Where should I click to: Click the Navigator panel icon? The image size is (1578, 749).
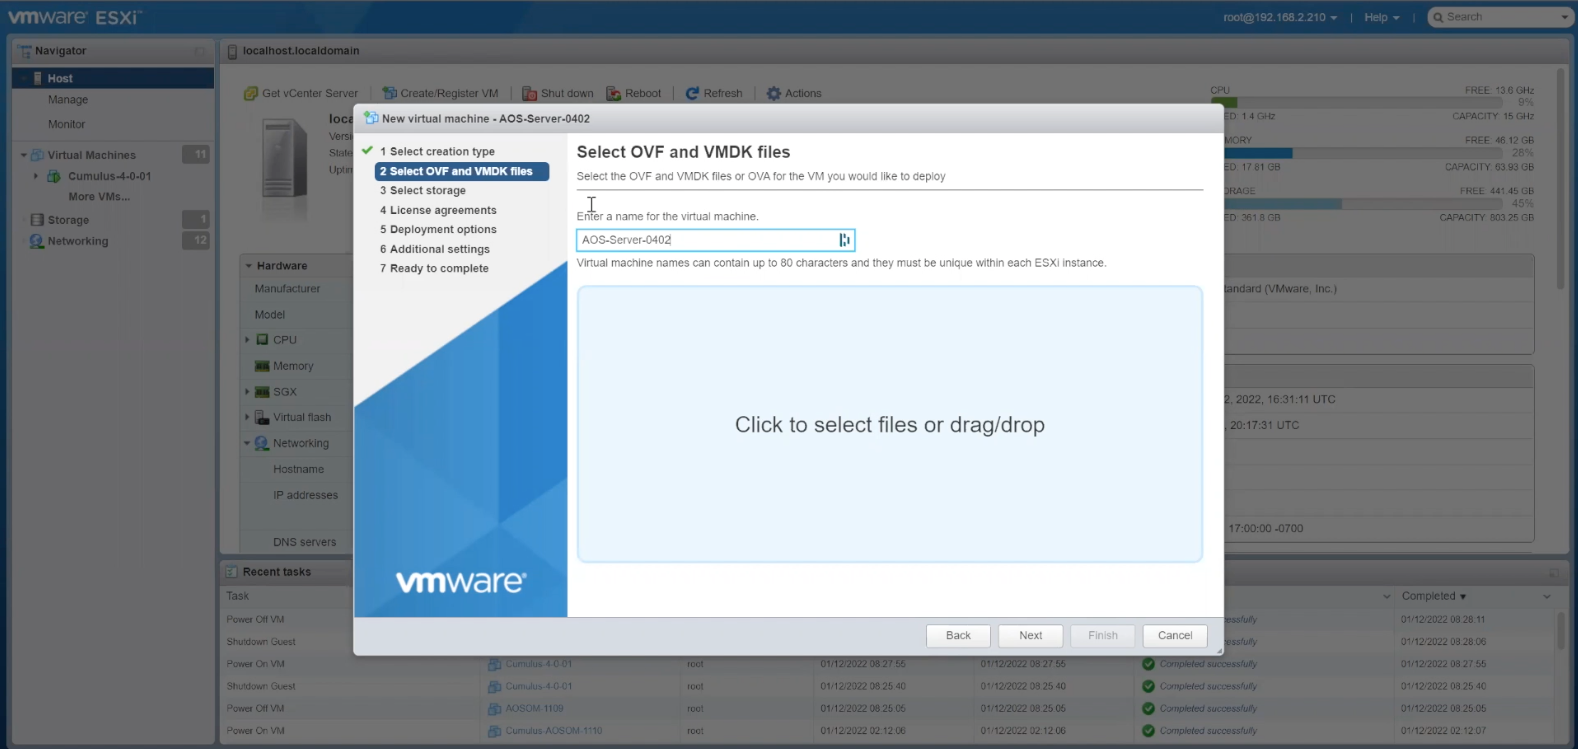[25, 51]
